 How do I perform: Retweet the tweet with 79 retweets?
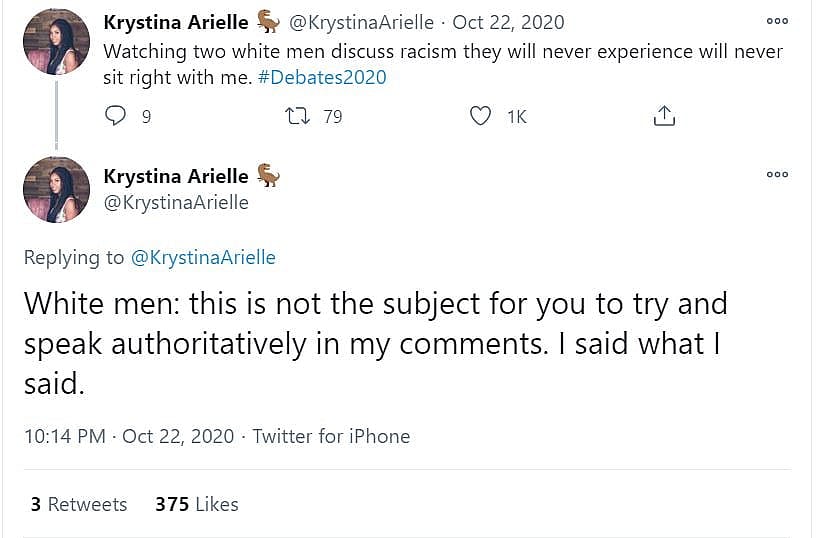[x=298, y=116]
